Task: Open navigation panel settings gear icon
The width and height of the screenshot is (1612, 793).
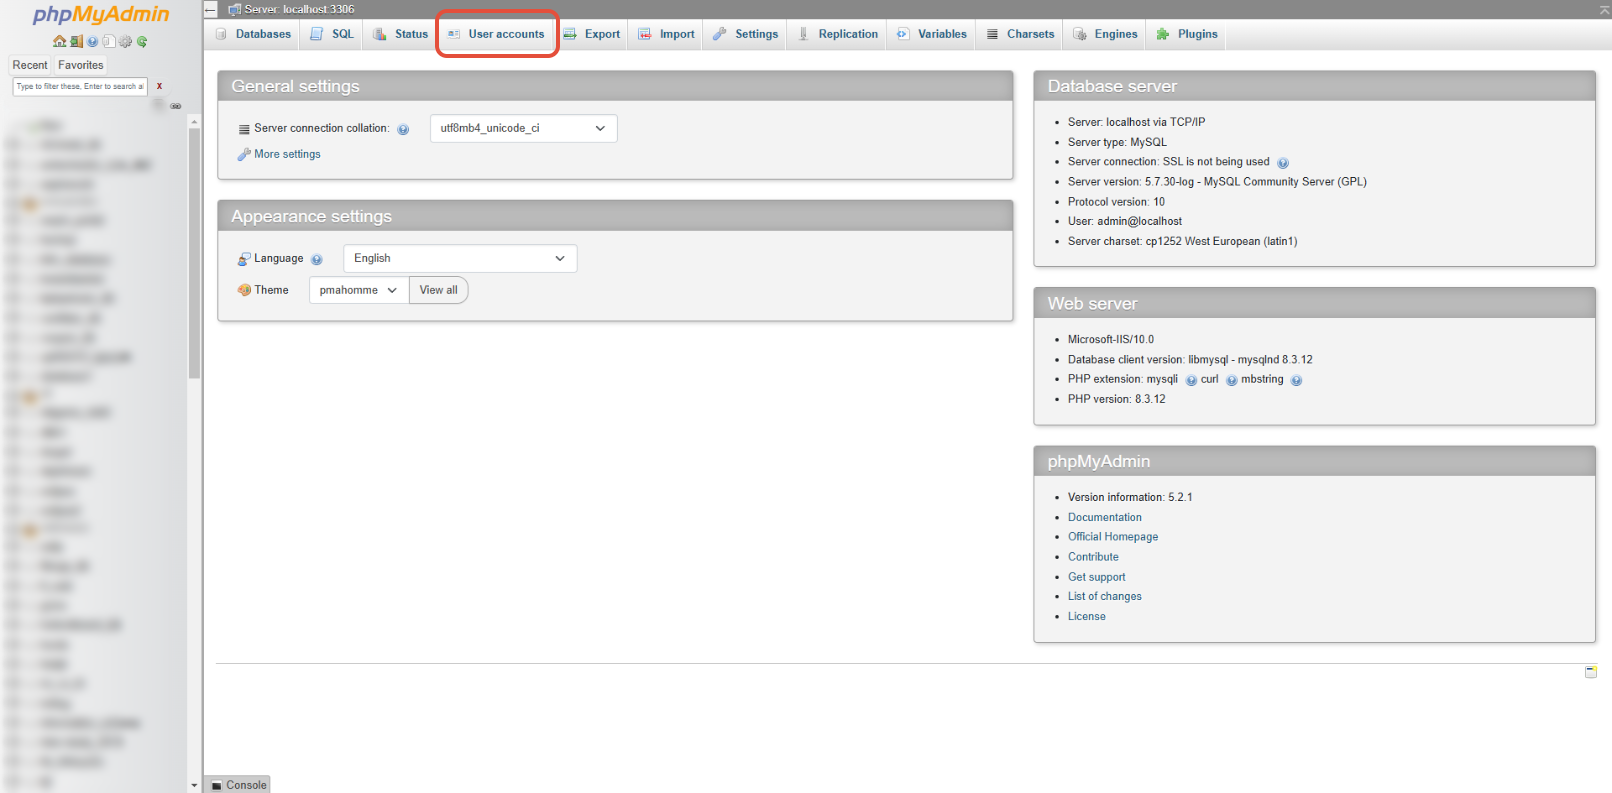Action: [125, 41]
